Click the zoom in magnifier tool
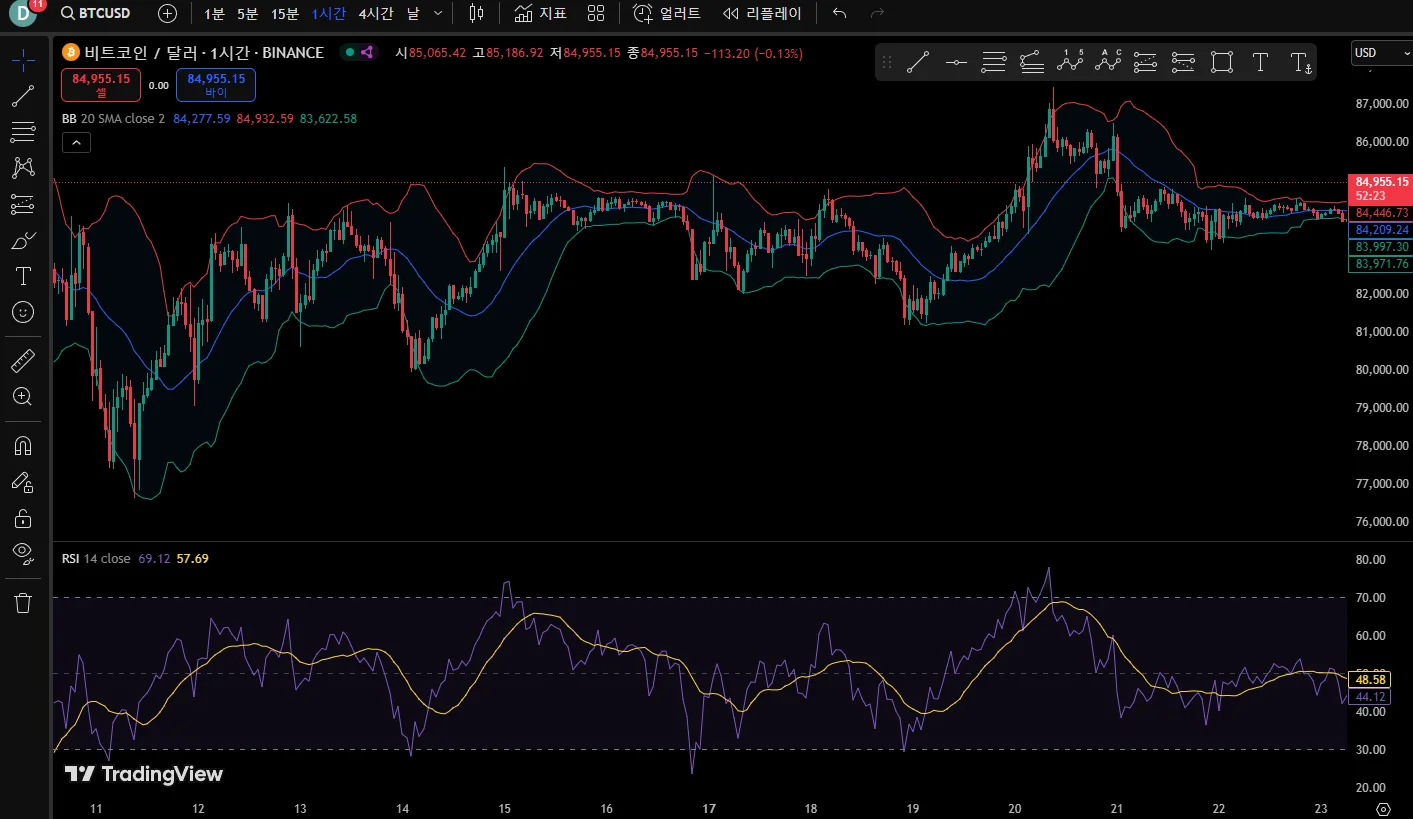Image resolution: width=1413 pixels, height=819 pixels. pyautogui.click(x=22, y=397)
